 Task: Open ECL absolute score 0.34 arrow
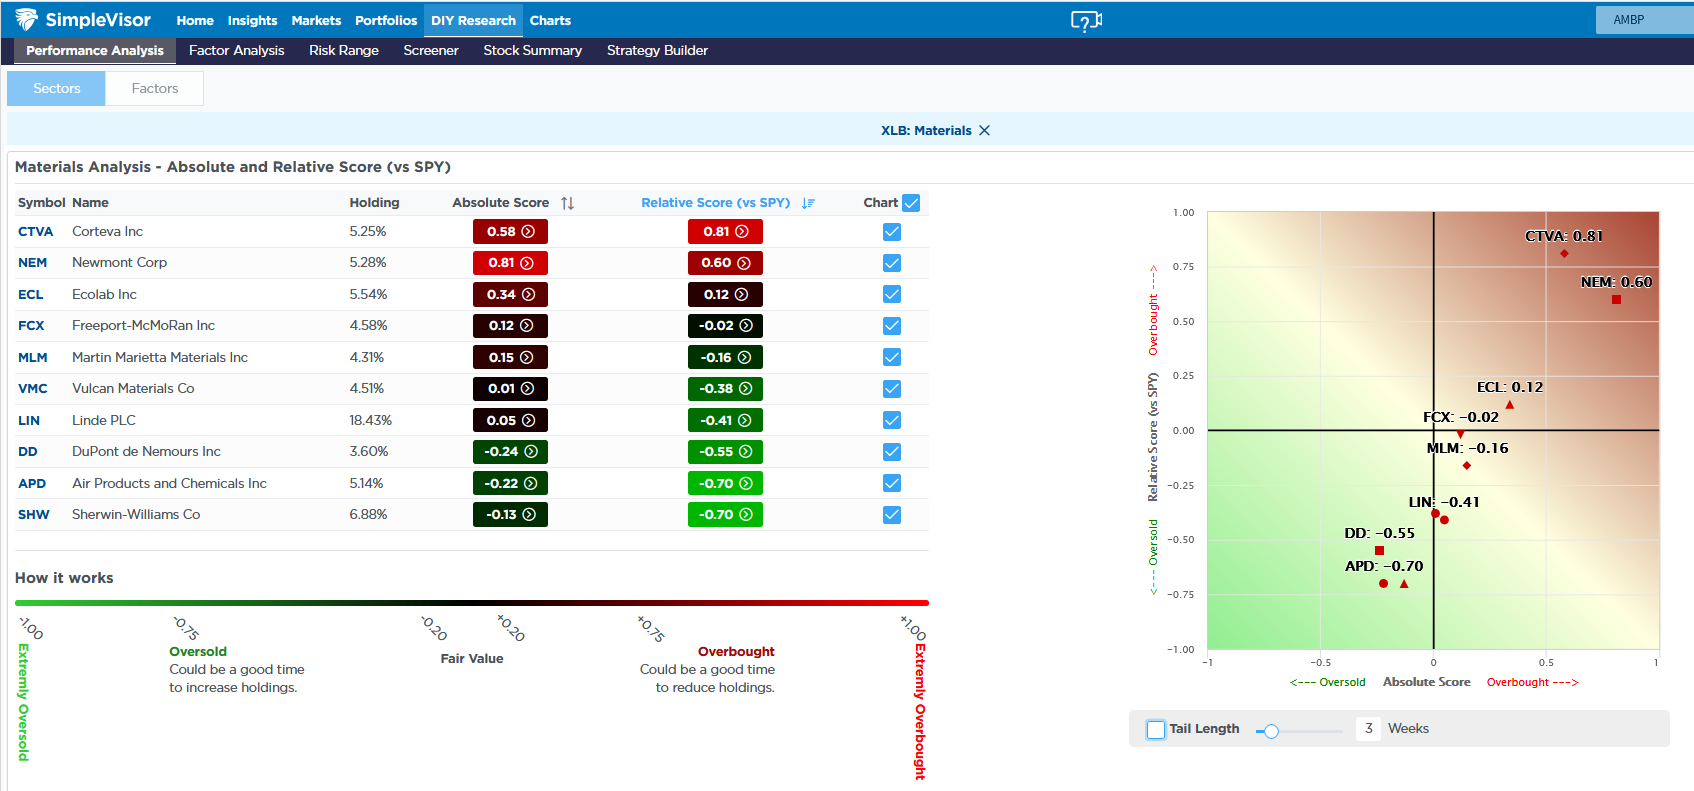(528, 294)
